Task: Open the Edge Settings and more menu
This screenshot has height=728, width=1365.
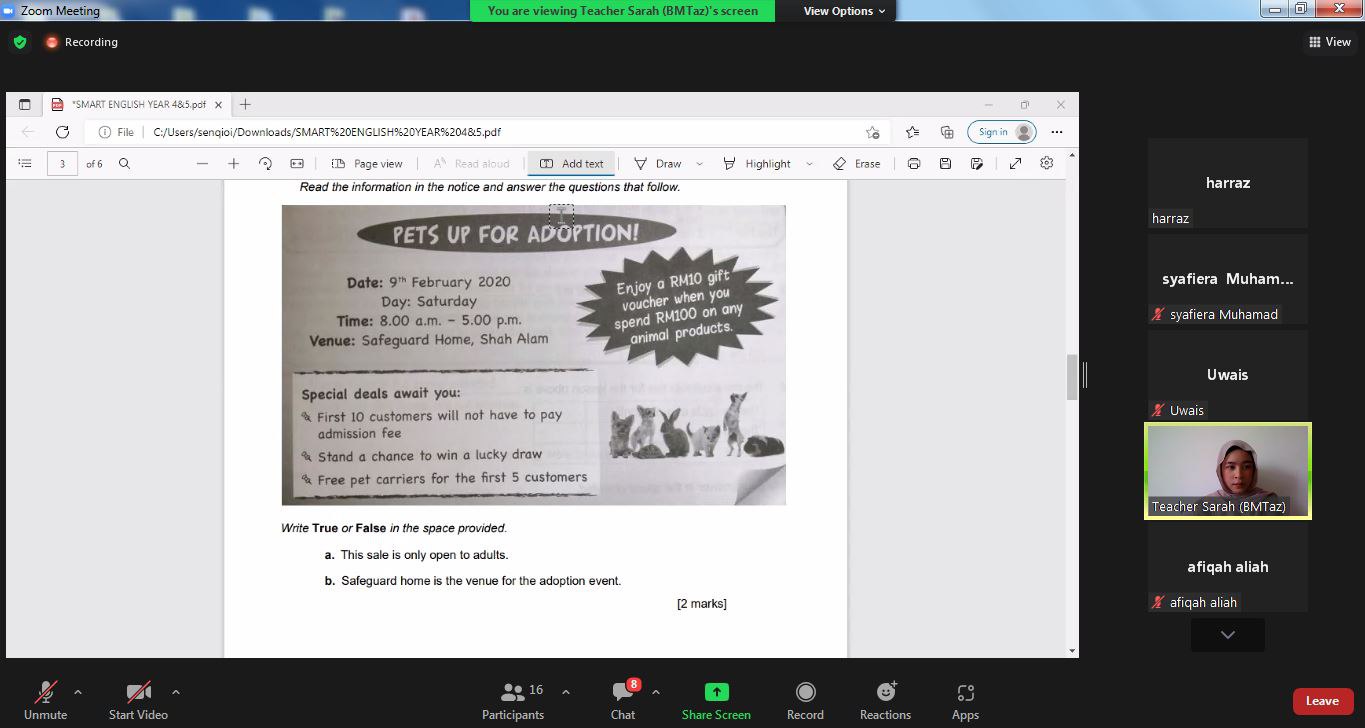Action: (x=1057, y=132)
